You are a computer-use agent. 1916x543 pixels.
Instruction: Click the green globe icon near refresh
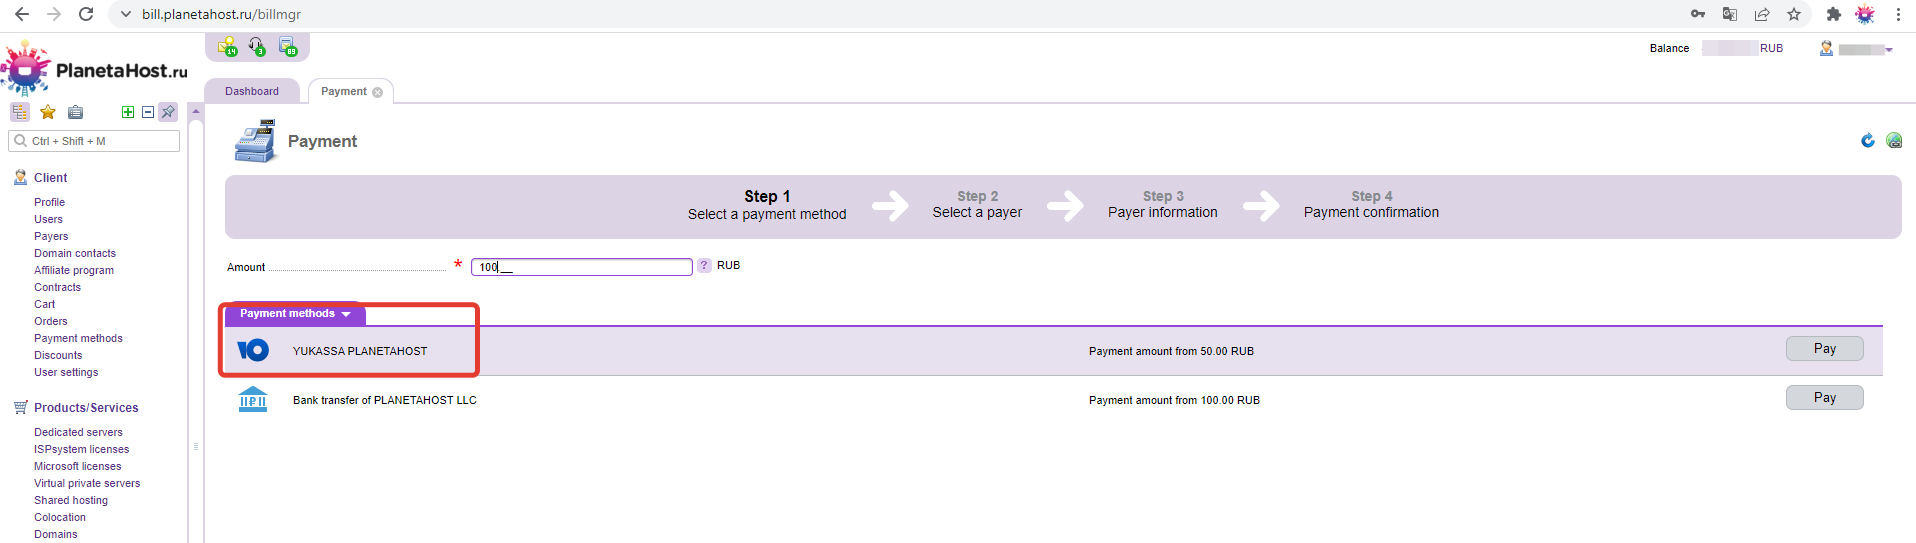pyautogui.click(x=1893, y=141)
